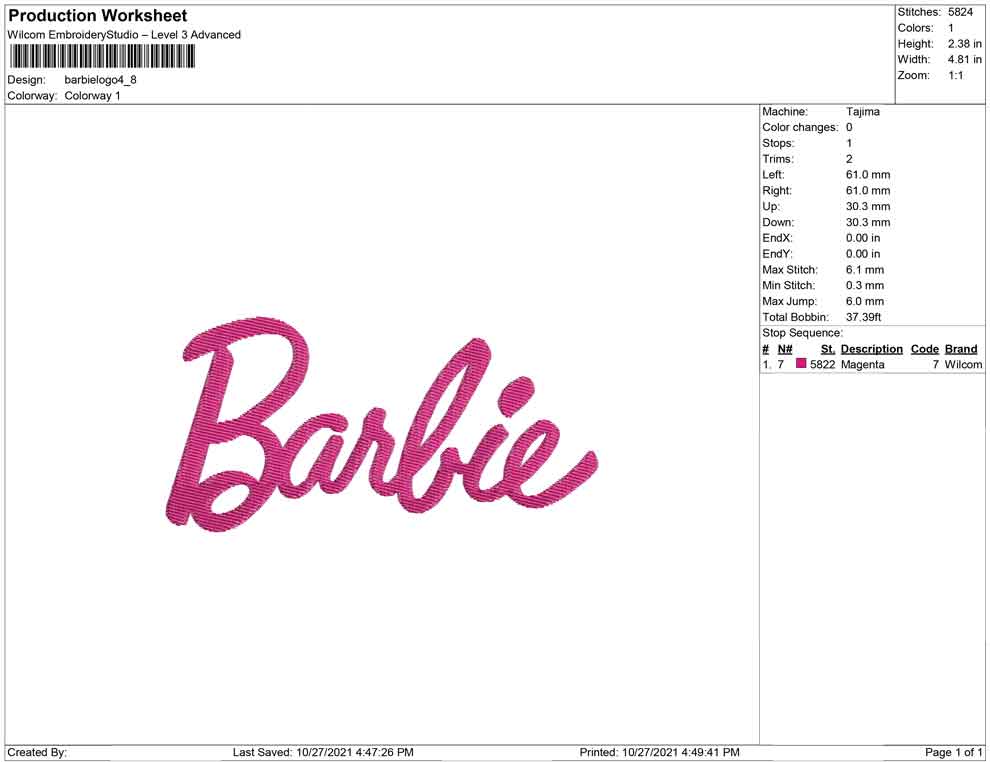990x762 pixels.
Task: Select 'Wilcom EmbroideryStudio – Level 3 Advanced' text
Action: tap(124, 35)
